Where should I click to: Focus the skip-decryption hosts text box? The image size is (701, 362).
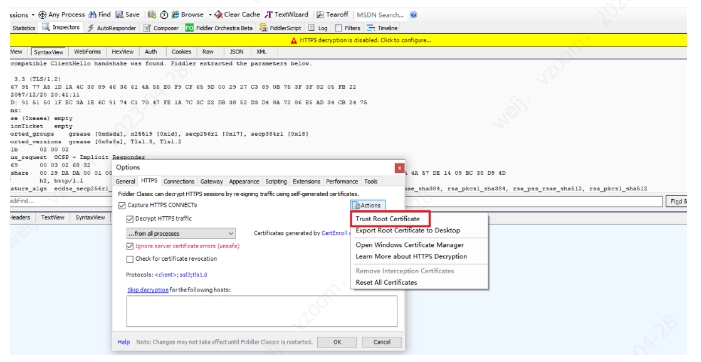coord(262,311)
